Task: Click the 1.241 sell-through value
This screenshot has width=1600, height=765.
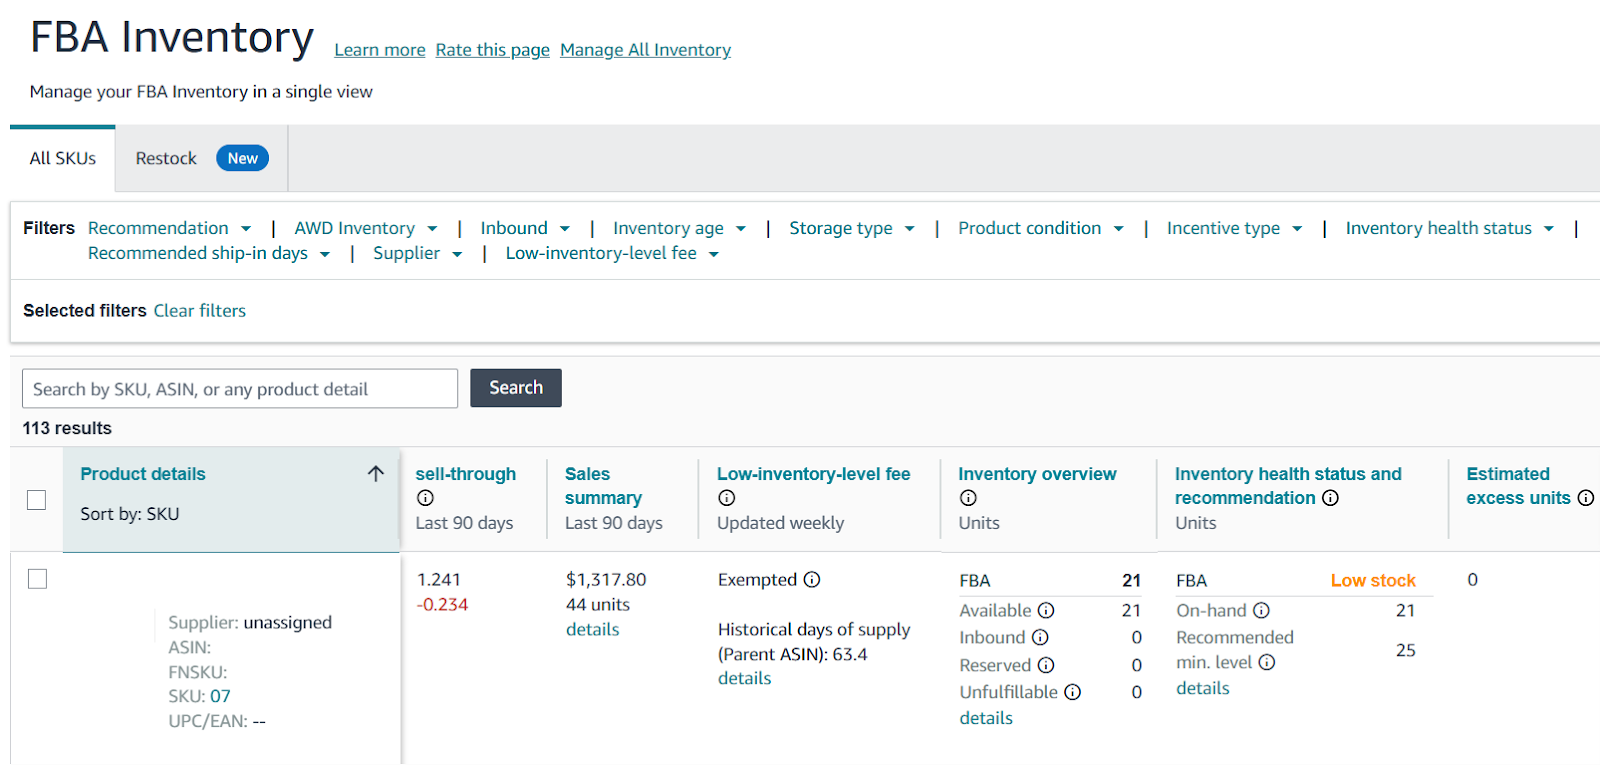Action: (x=439, y=580)
